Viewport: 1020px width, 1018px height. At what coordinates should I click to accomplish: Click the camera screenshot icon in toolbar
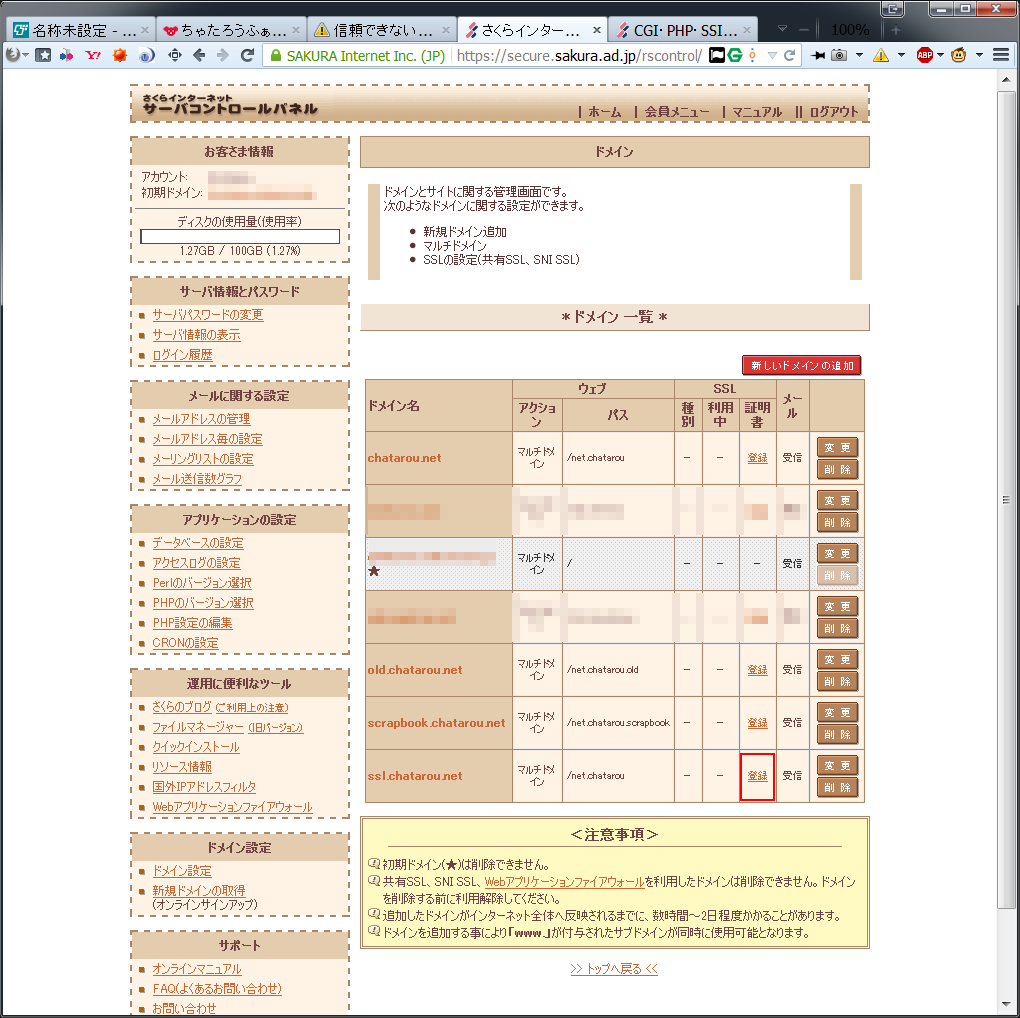pos(839,55)
